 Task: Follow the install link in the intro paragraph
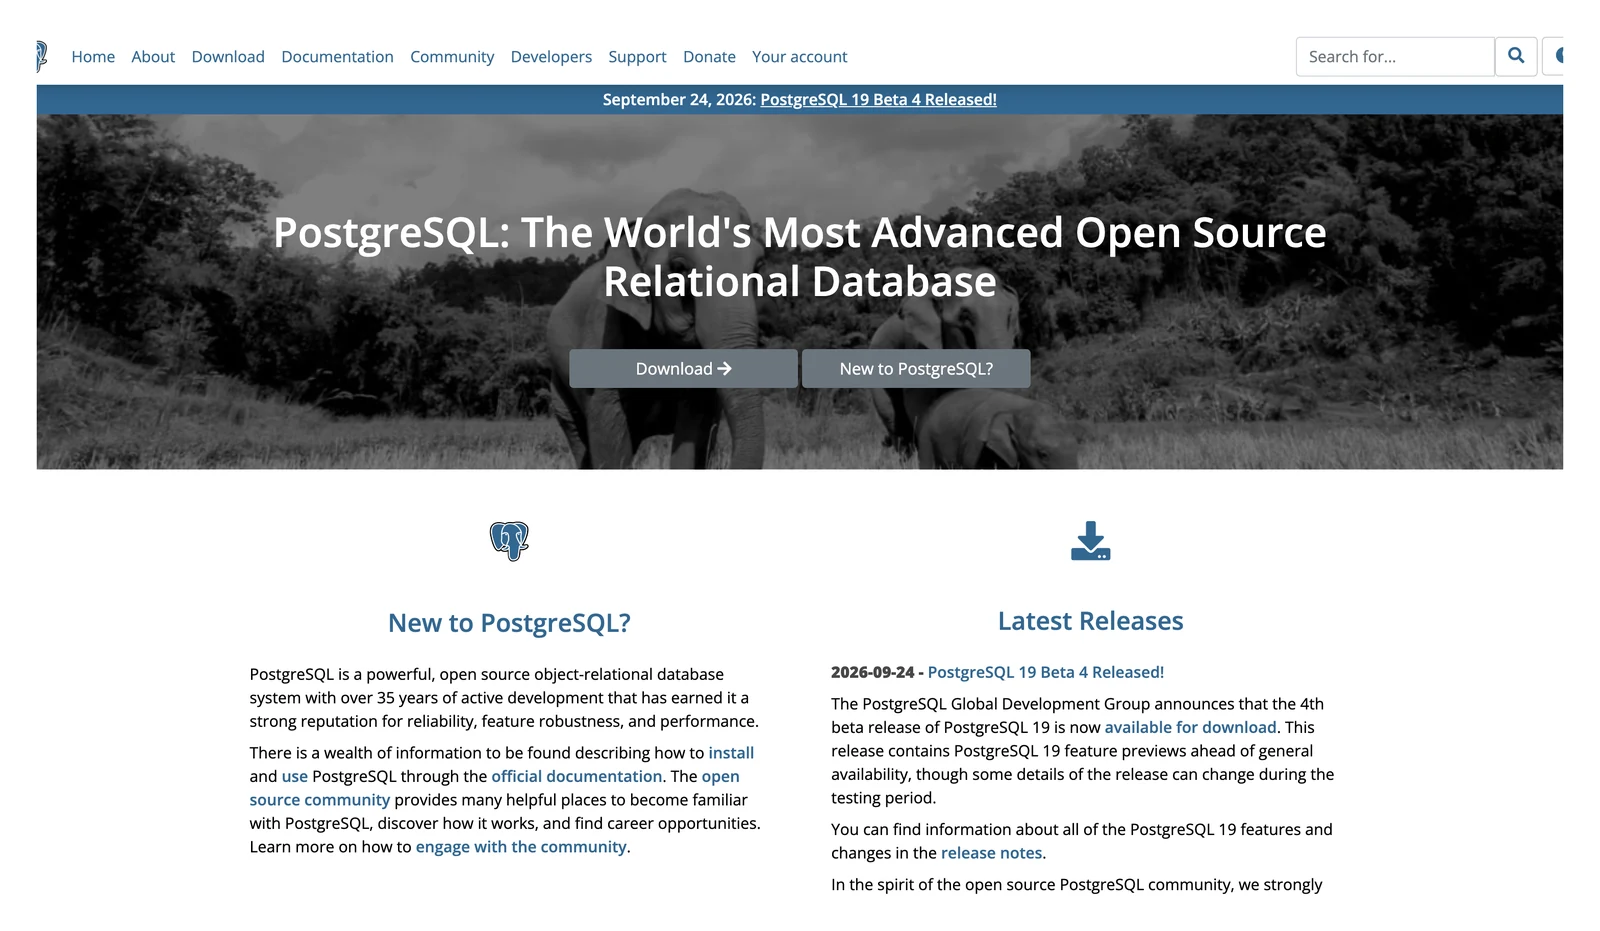[x=731, y=752]
